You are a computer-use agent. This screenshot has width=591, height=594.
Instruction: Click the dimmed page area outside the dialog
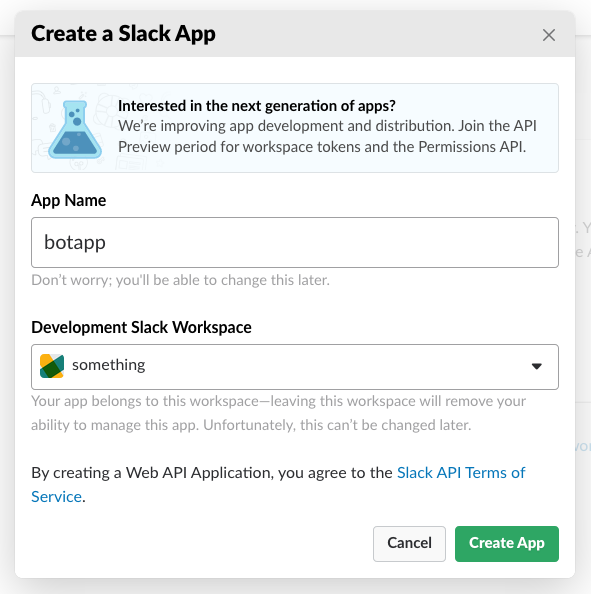[x=583, y=303]
